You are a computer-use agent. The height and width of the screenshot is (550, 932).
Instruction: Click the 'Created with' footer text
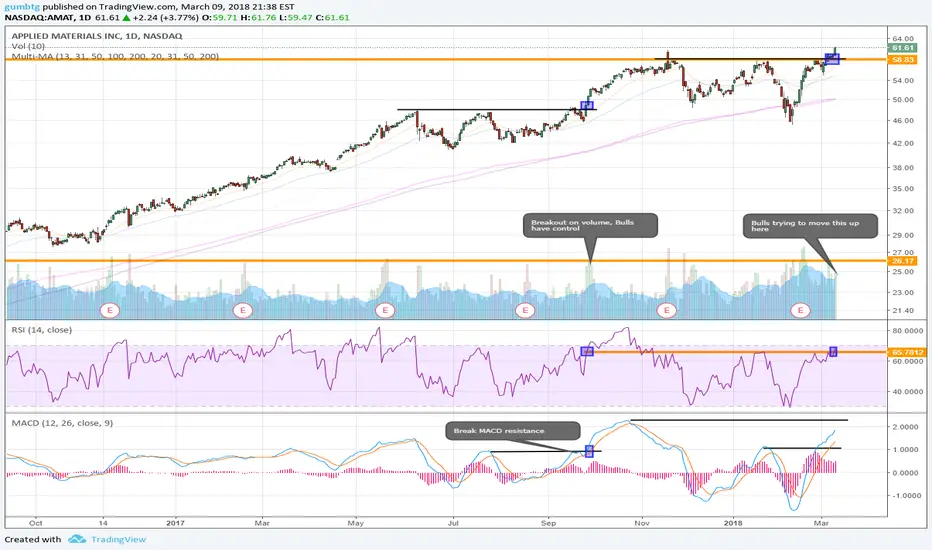[x=33, y=539]
